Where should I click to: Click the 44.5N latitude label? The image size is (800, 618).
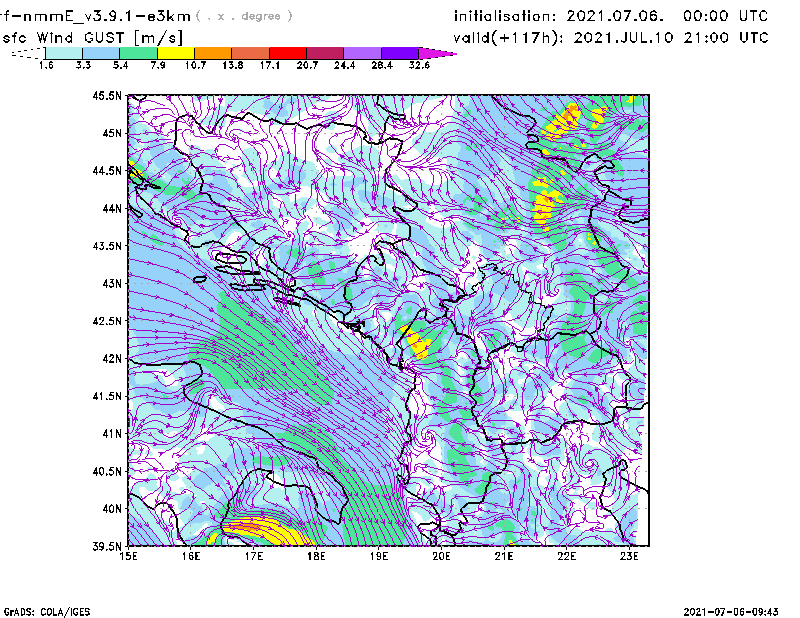click(107, 171)
